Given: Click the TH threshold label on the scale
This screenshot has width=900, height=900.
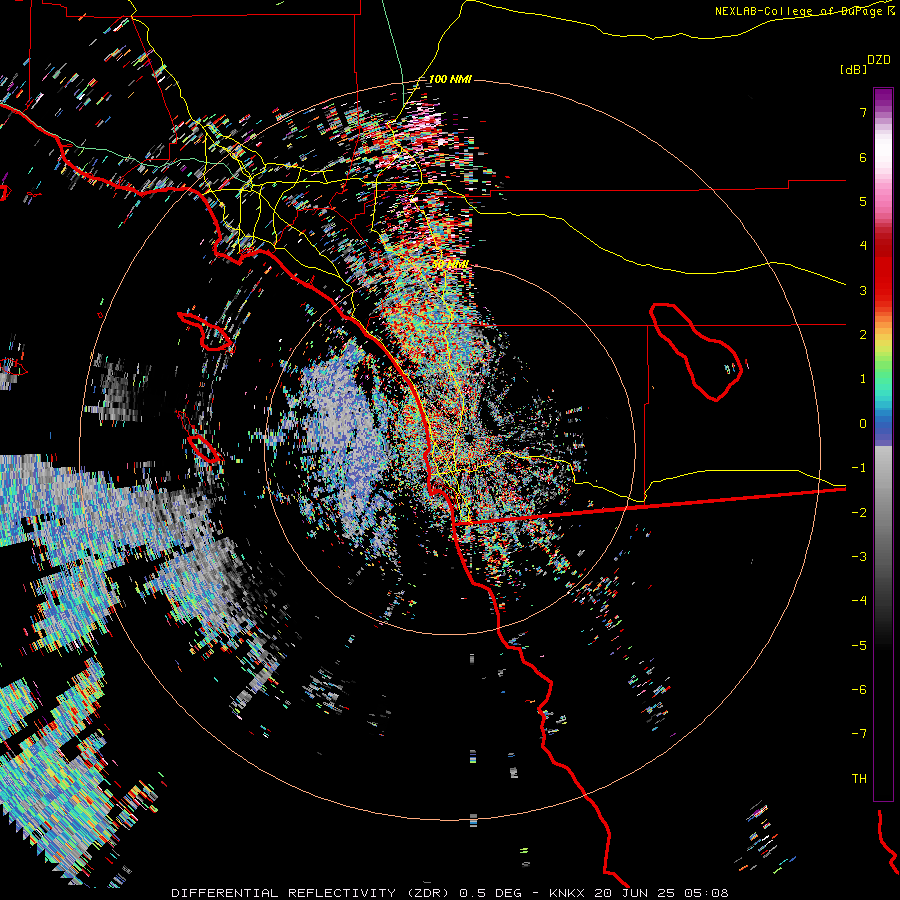Looking at the screenshot, I should 859,779.
